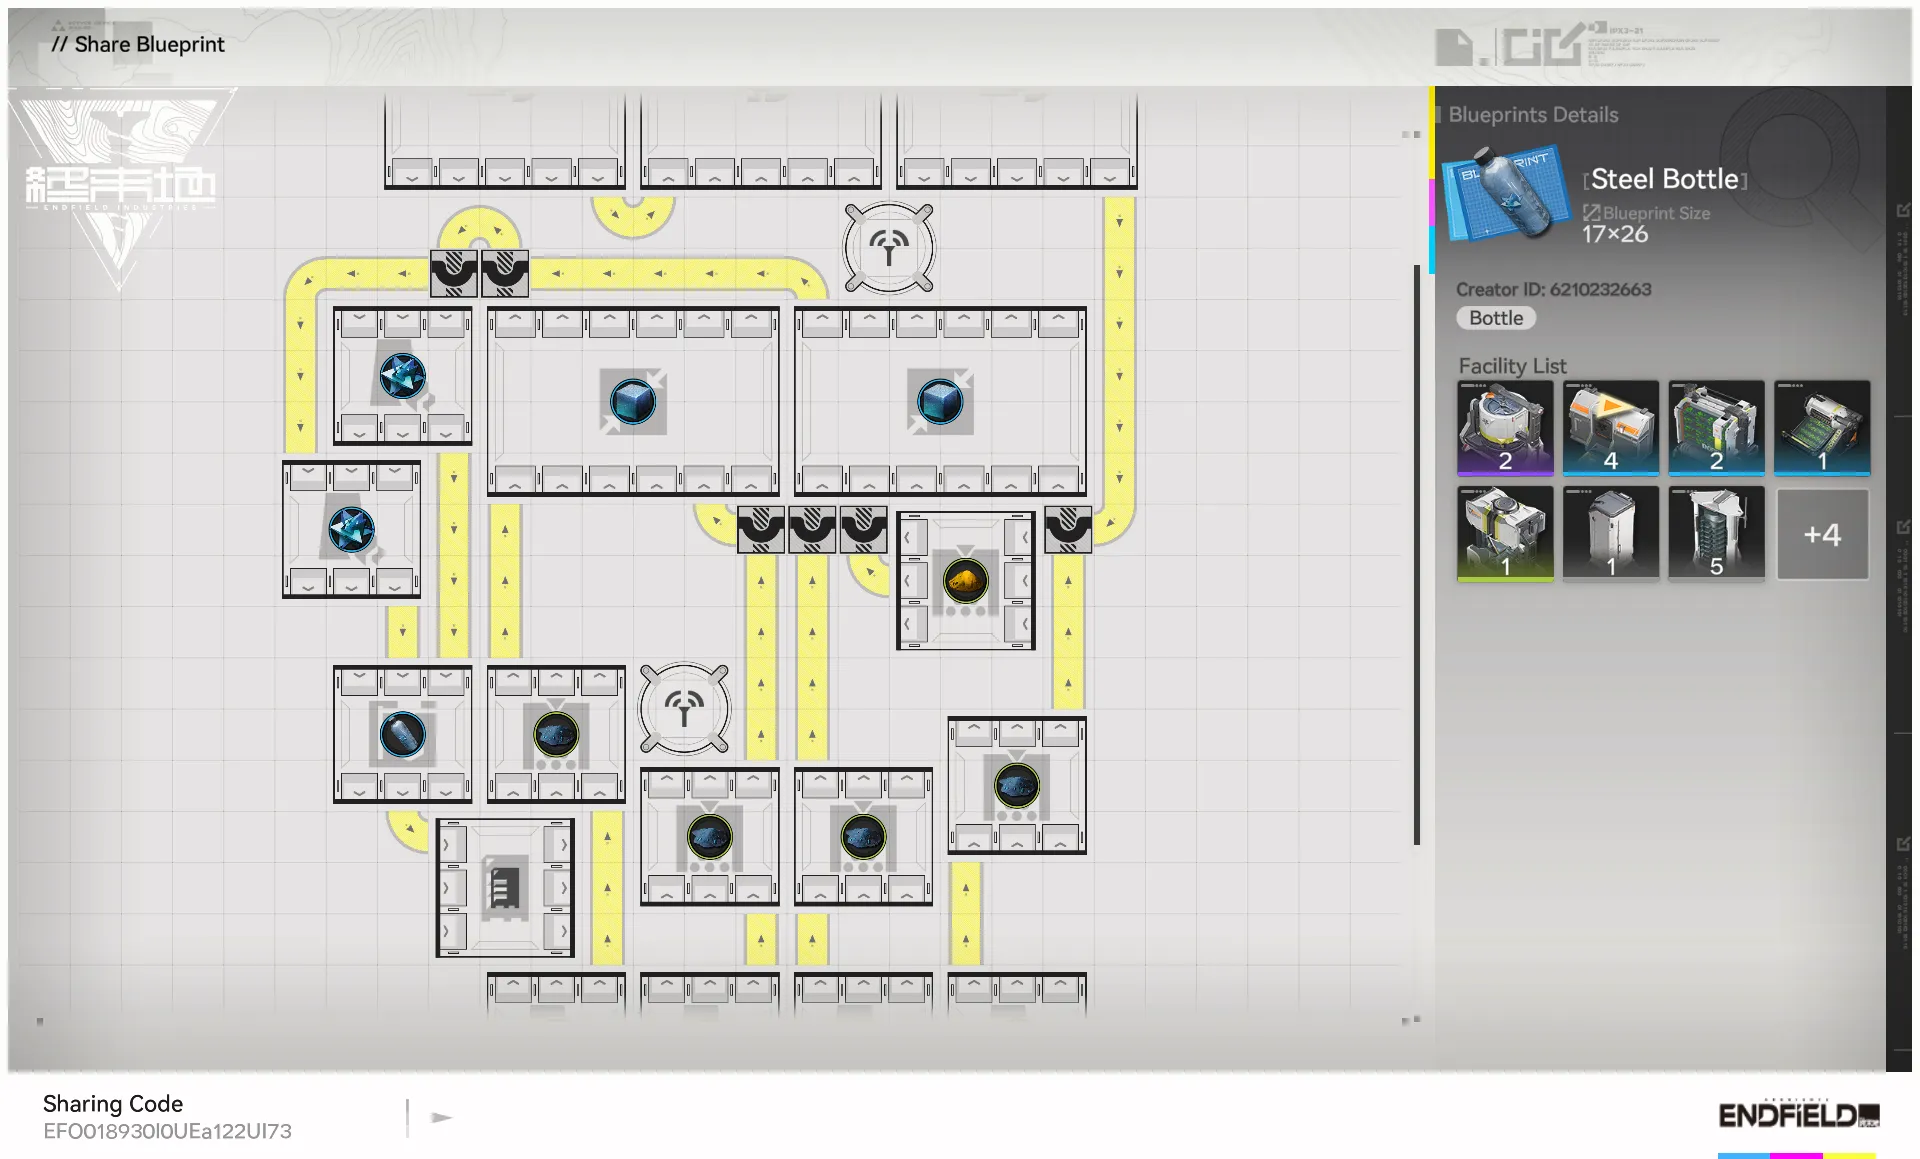
Task: Click the tall storage facility thumbnail with count 5
Action: point(1715,533)
